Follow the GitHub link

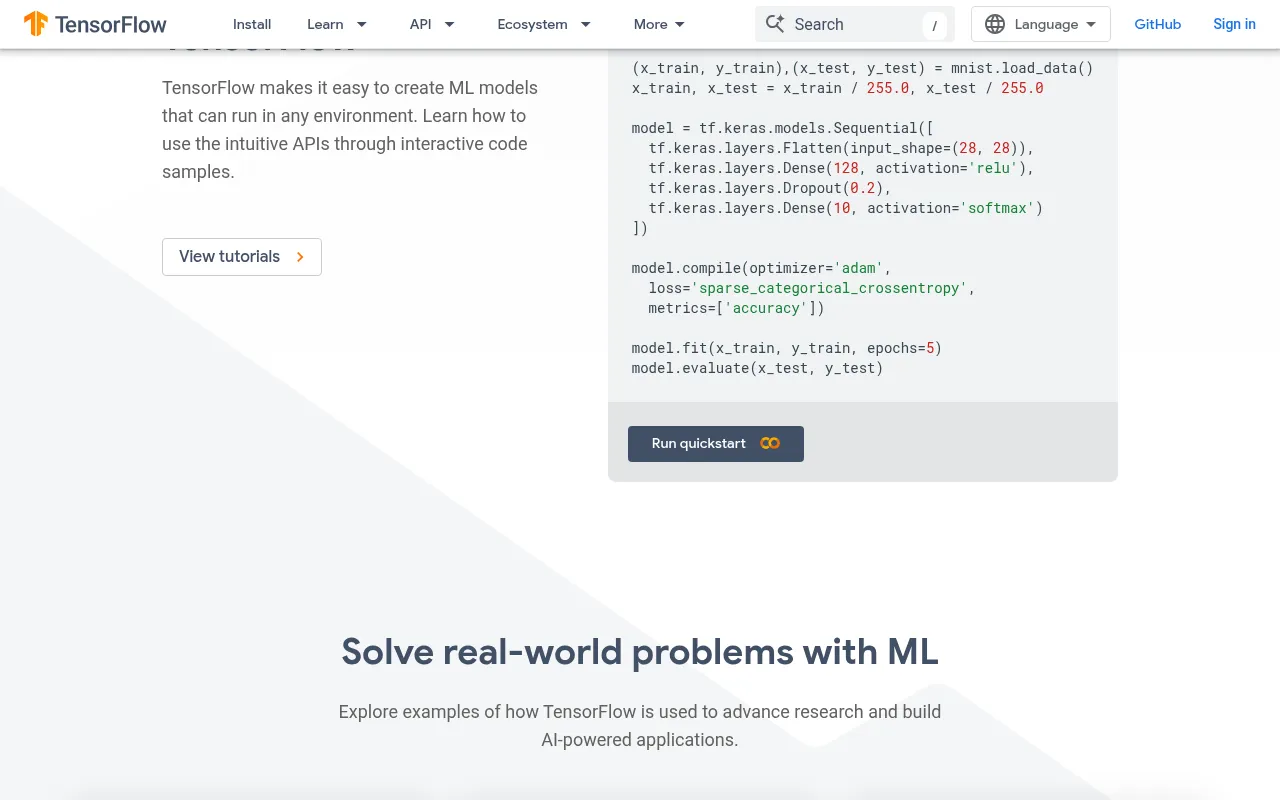click(x=1157, y=24)
